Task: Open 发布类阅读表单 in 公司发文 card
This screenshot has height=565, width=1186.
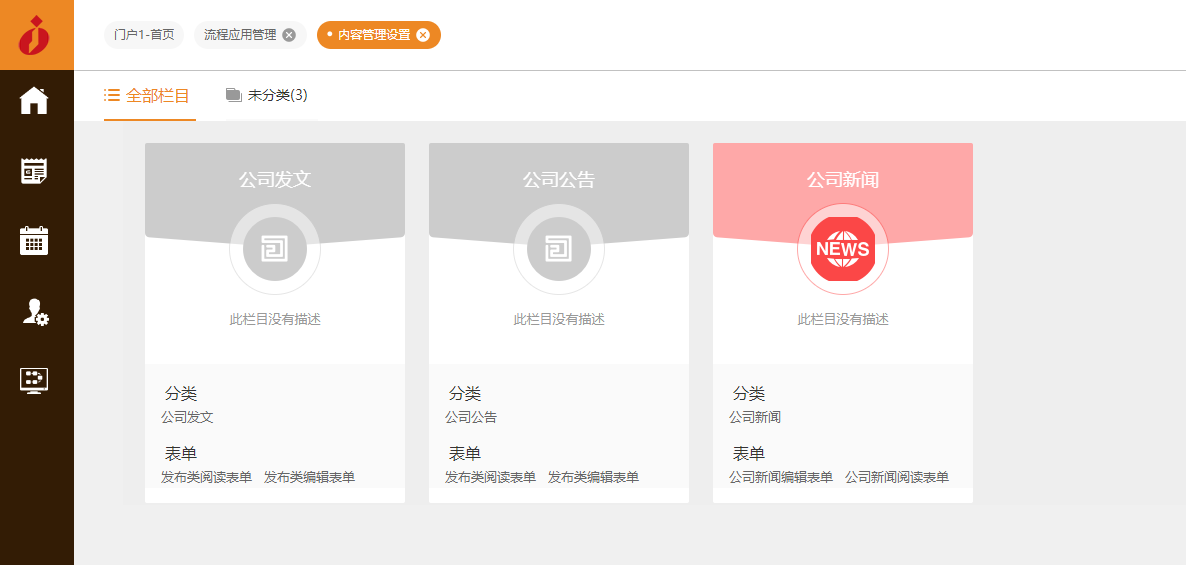Action: click(x=206, y=477)
